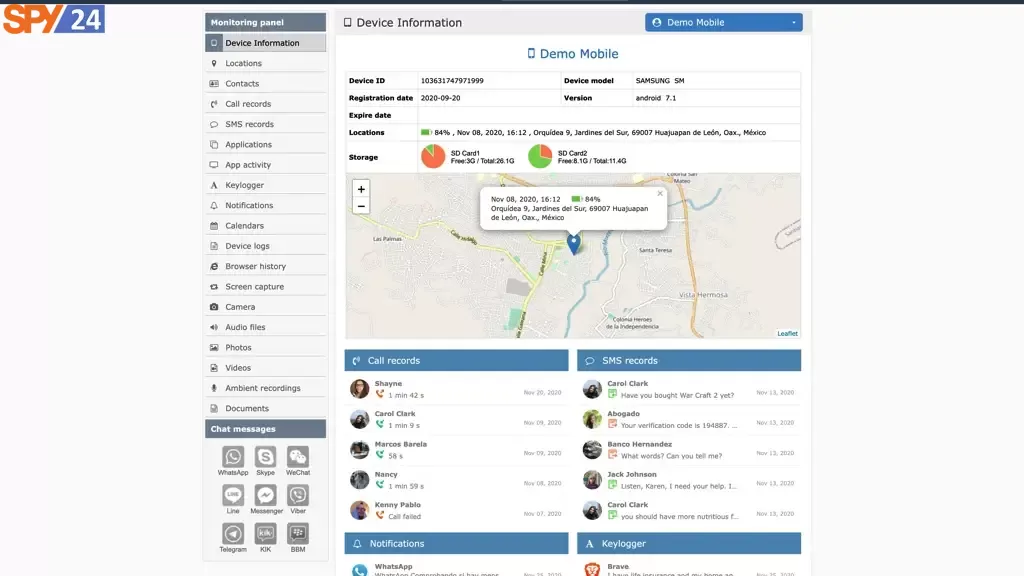Viewport: 1024px width, 576px height.
Task: Open Keylogger panel header
Action: click(689, 543)
